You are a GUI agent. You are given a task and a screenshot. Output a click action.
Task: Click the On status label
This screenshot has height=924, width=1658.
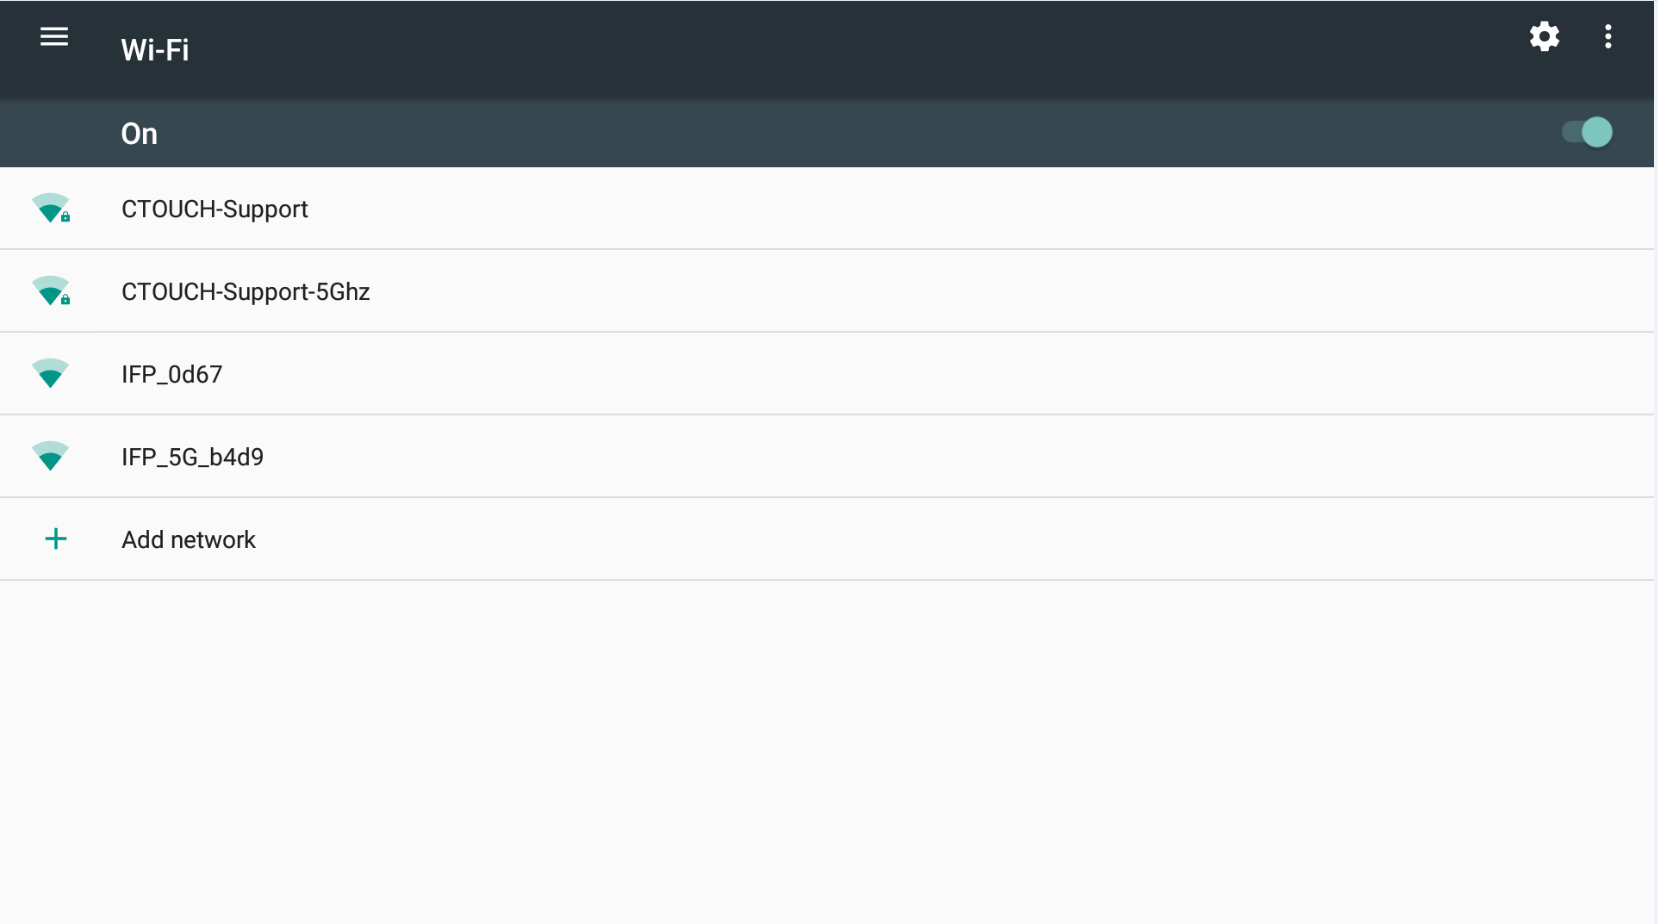(139, 134)
